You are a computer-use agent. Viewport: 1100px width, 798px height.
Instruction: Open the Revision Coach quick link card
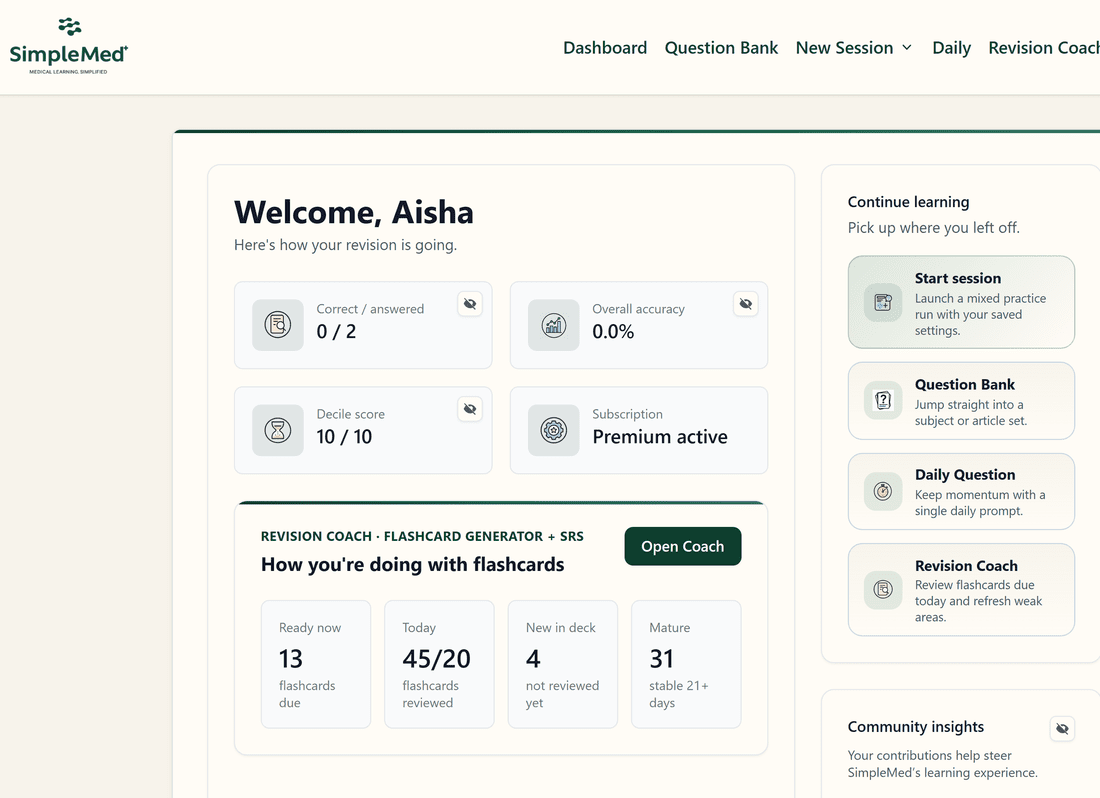tap(961, 590)
